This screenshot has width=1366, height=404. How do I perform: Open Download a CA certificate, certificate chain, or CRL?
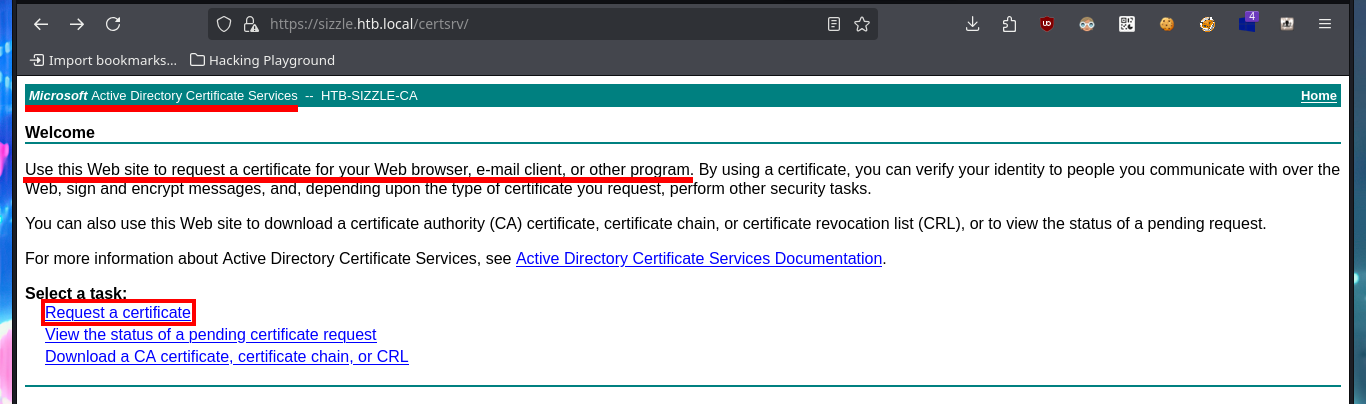click(227, 357)
